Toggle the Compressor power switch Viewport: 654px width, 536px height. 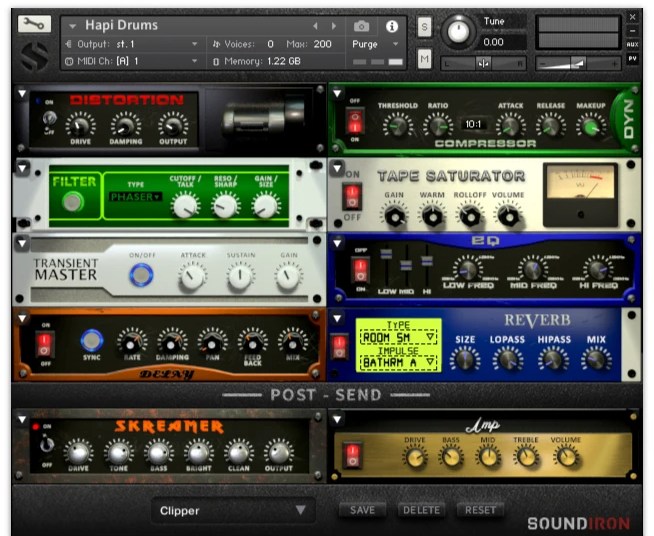(355, 121)
